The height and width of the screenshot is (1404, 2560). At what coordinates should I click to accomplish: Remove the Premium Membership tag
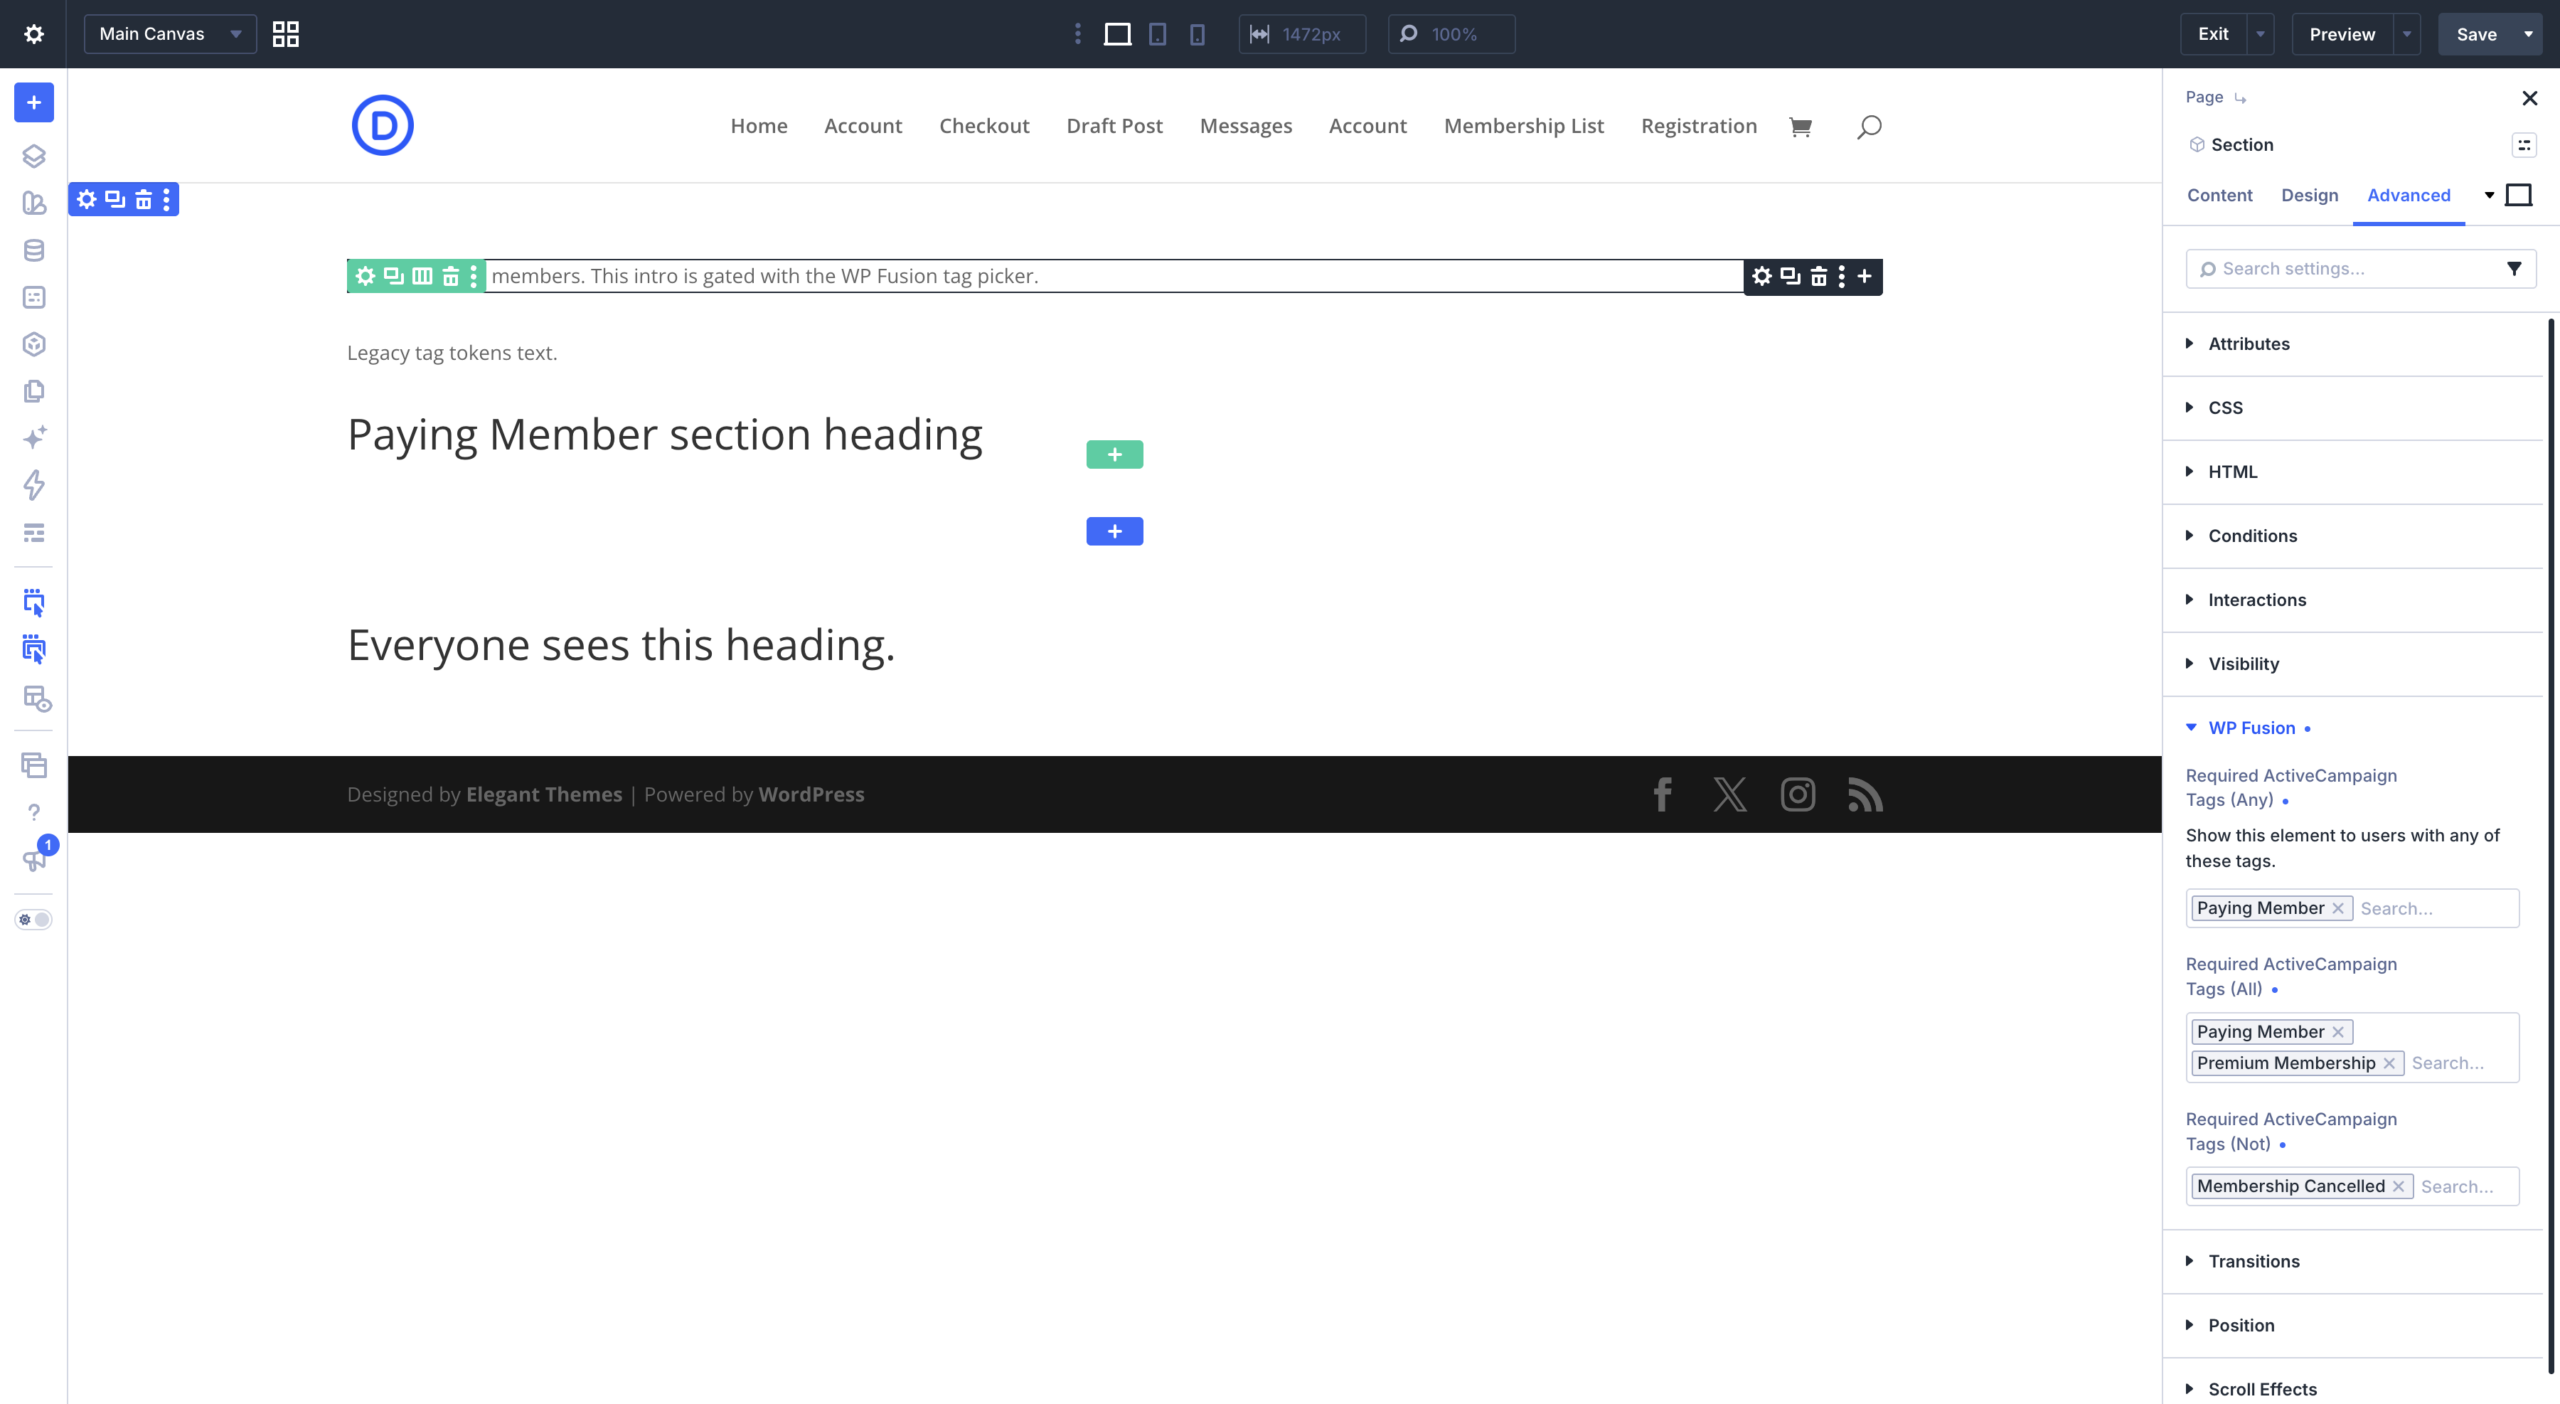(2388, 1063)
